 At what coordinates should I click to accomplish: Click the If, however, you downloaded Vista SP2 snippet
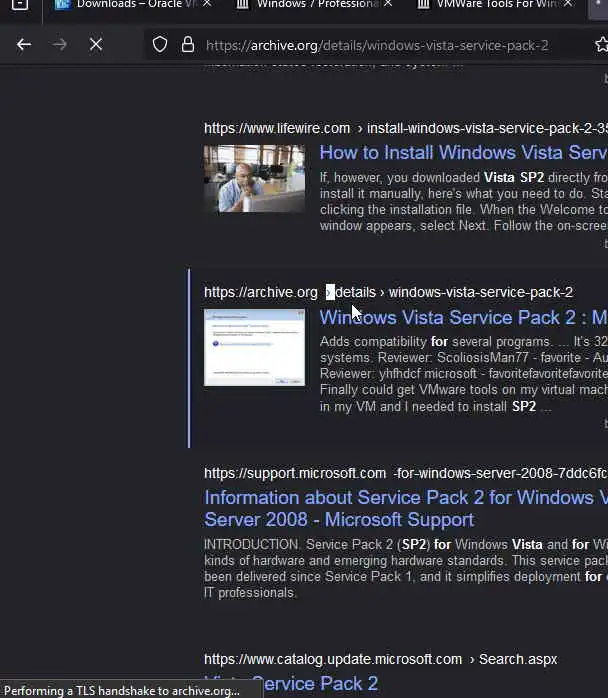tap(463, 202)
